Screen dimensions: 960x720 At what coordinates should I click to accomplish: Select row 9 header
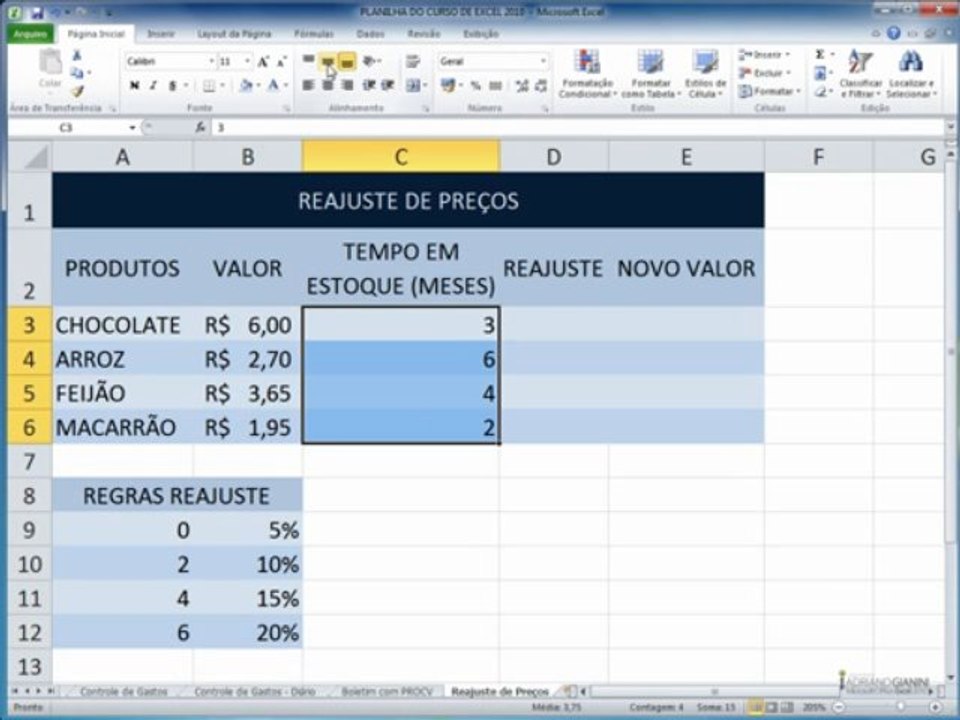29,530
